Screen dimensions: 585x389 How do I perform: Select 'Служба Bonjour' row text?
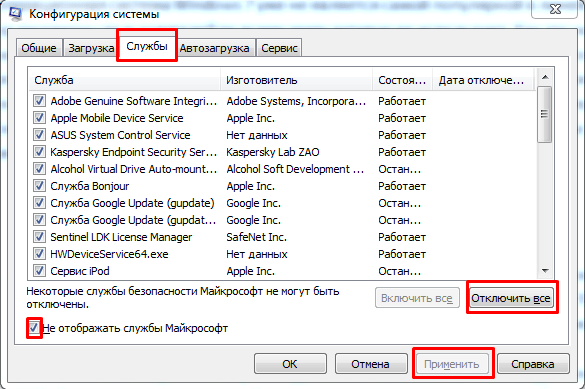[90, 186]
